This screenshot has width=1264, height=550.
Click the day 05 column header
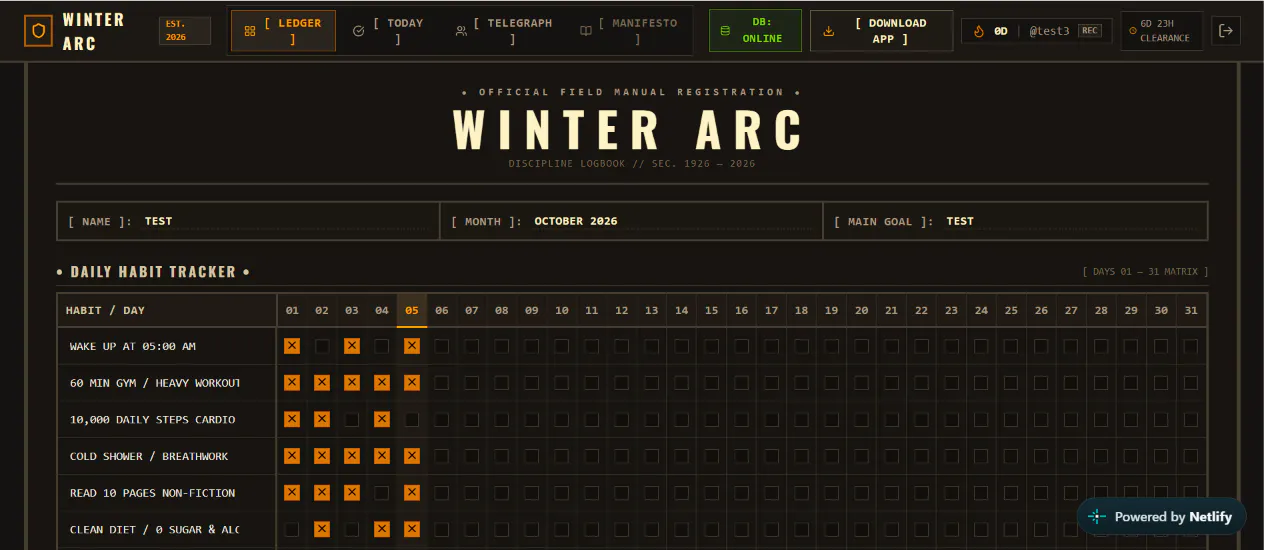click(412, 310)
